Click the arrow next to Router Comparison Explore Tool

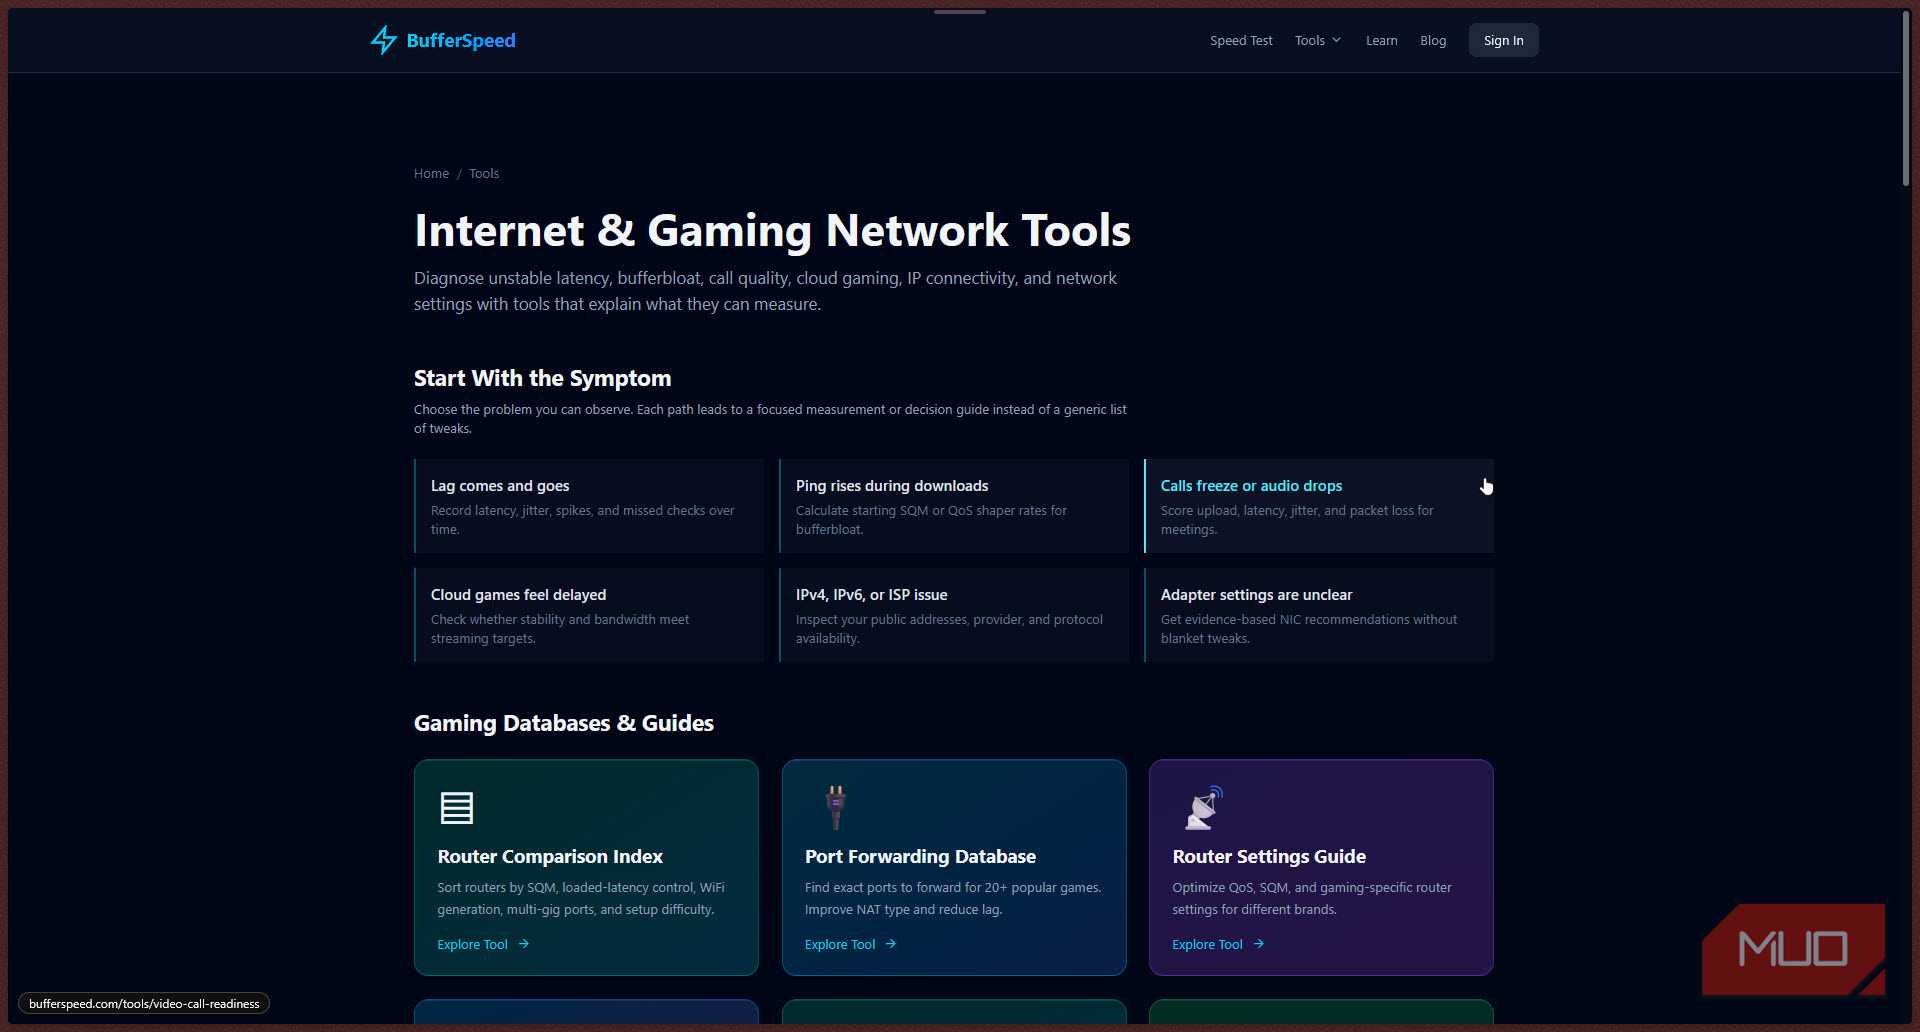pyautogui.click(x=523, y=944)
